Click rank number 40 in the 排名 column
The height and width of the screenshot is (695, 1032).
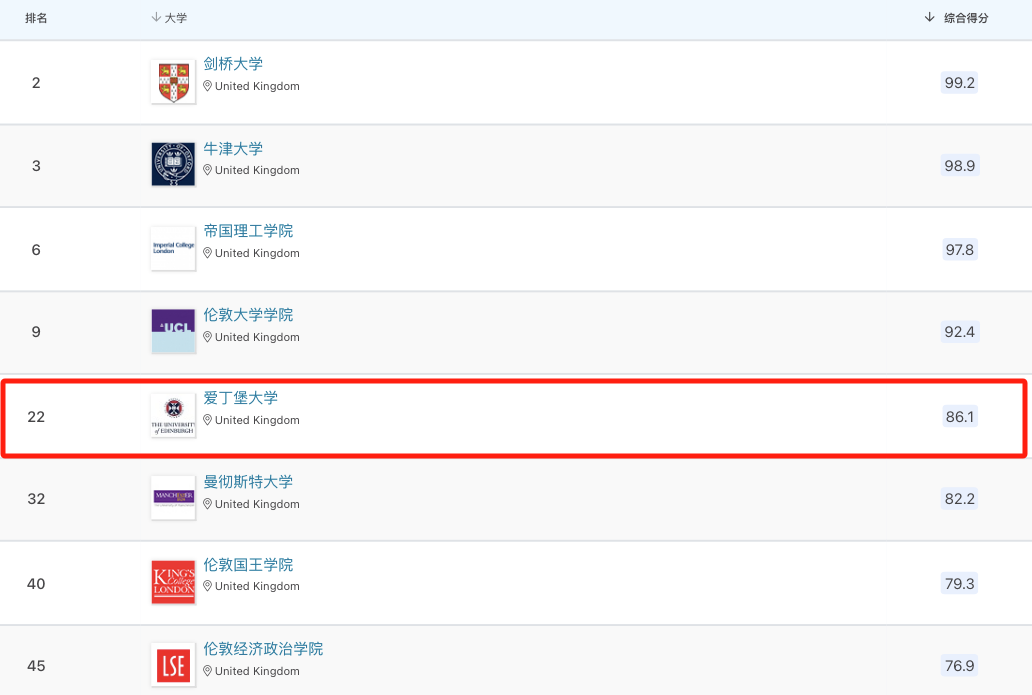tap(36, 584)
